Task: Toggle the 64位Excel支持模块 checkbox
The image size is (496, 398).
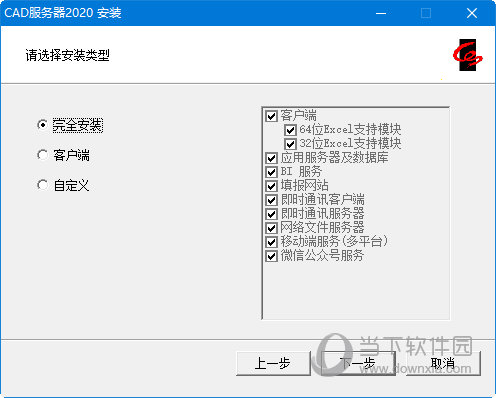Action: point(290,130)
